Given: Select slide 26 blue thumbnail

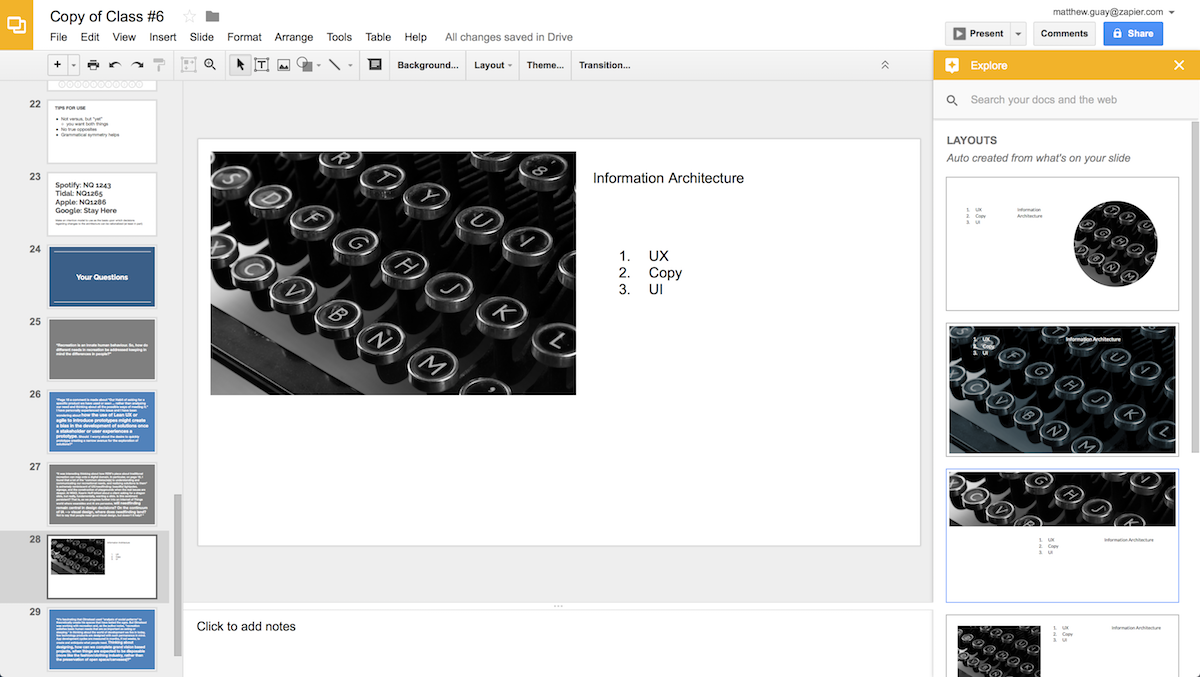Looking at the screenshot, I should click(102, 423).
